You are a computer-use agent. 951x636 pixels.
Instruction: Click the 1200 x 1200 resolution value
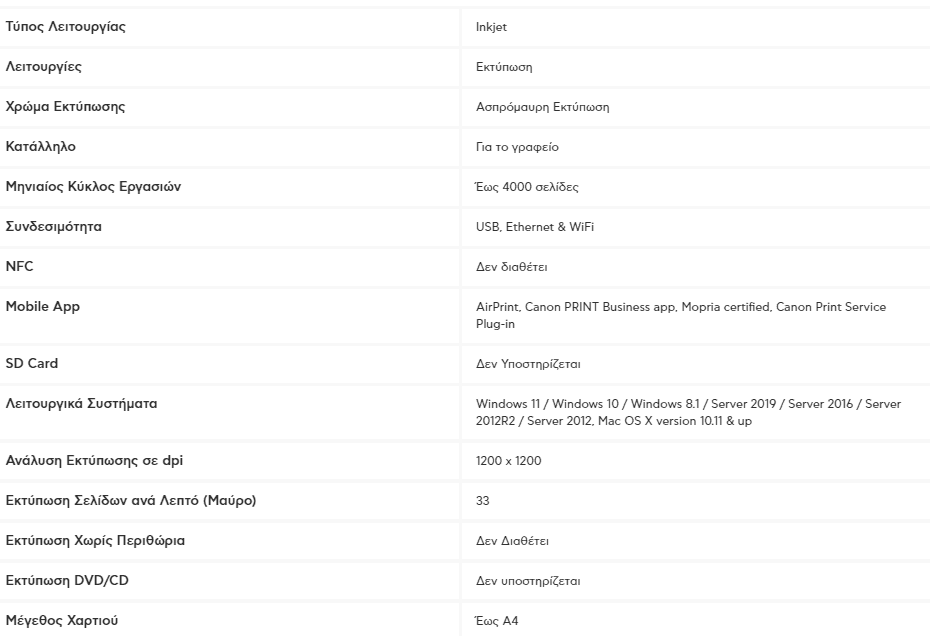coord(508,461)
